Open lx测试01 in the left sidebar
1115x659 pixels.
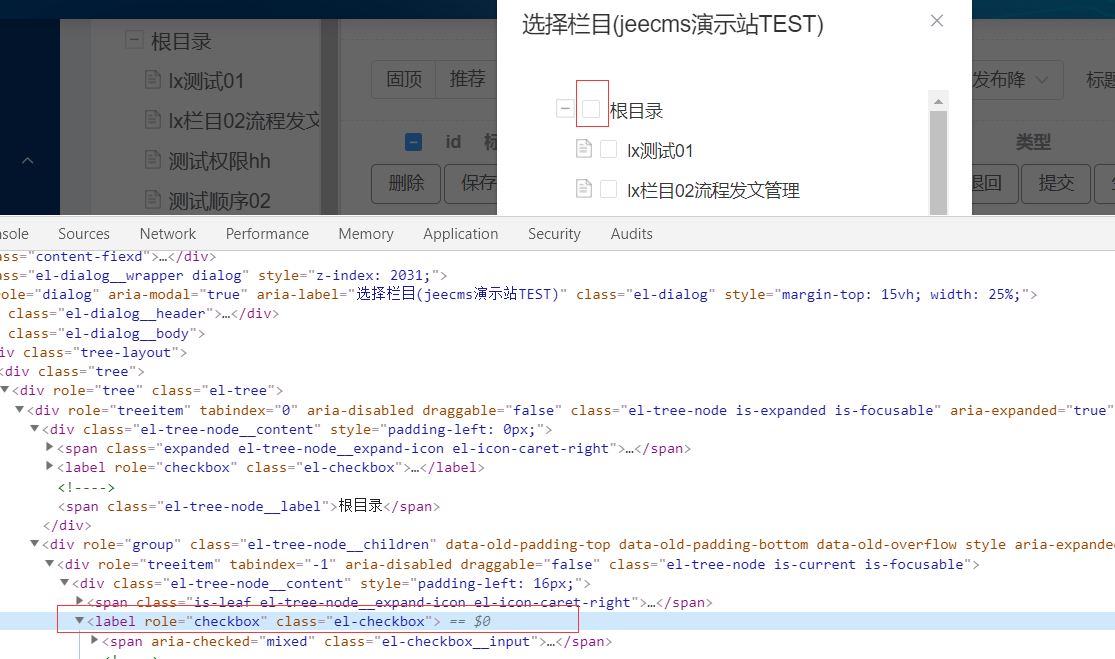coord(206,81)
